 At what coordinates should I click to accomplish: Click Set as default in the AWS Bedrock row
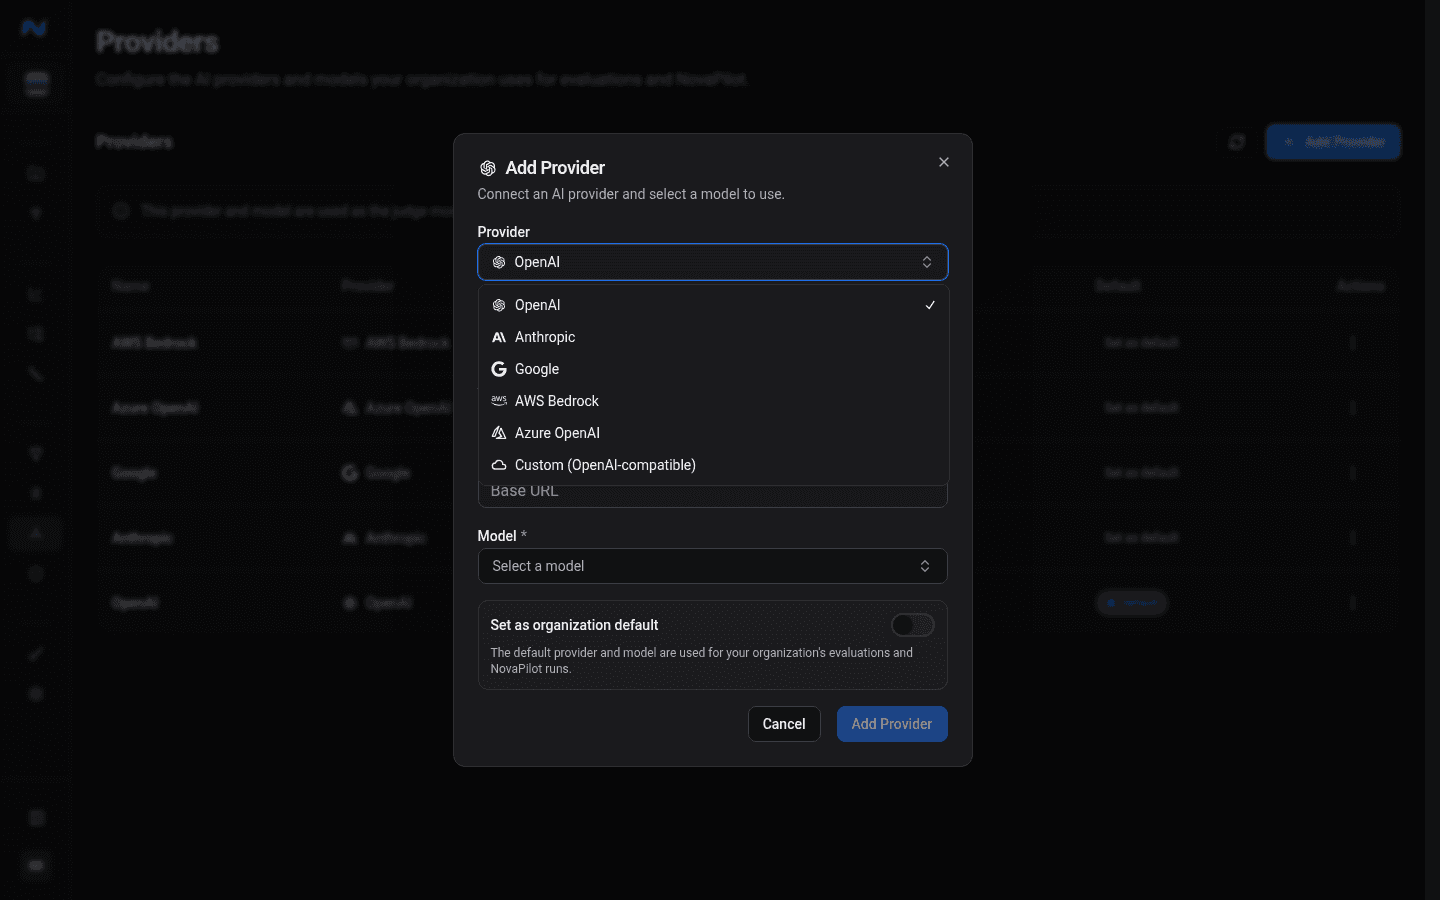(1141, 343)
